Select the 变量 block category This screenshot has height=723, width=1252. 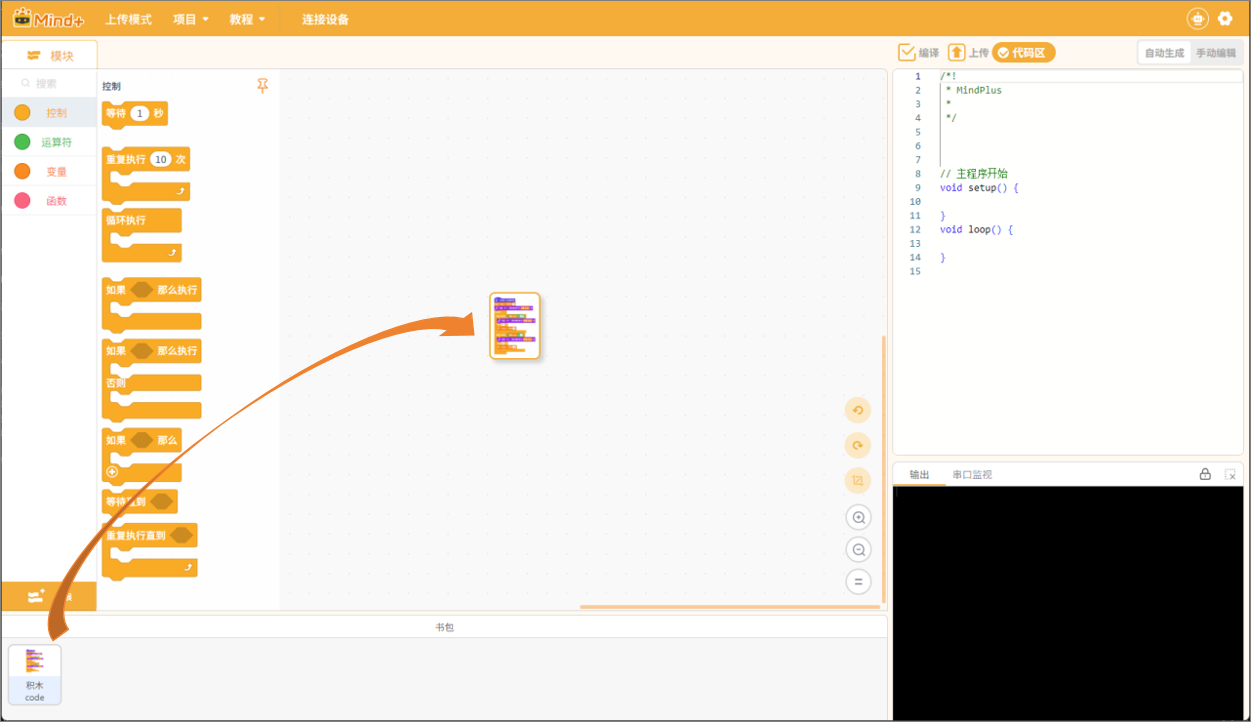pos(49,172)
